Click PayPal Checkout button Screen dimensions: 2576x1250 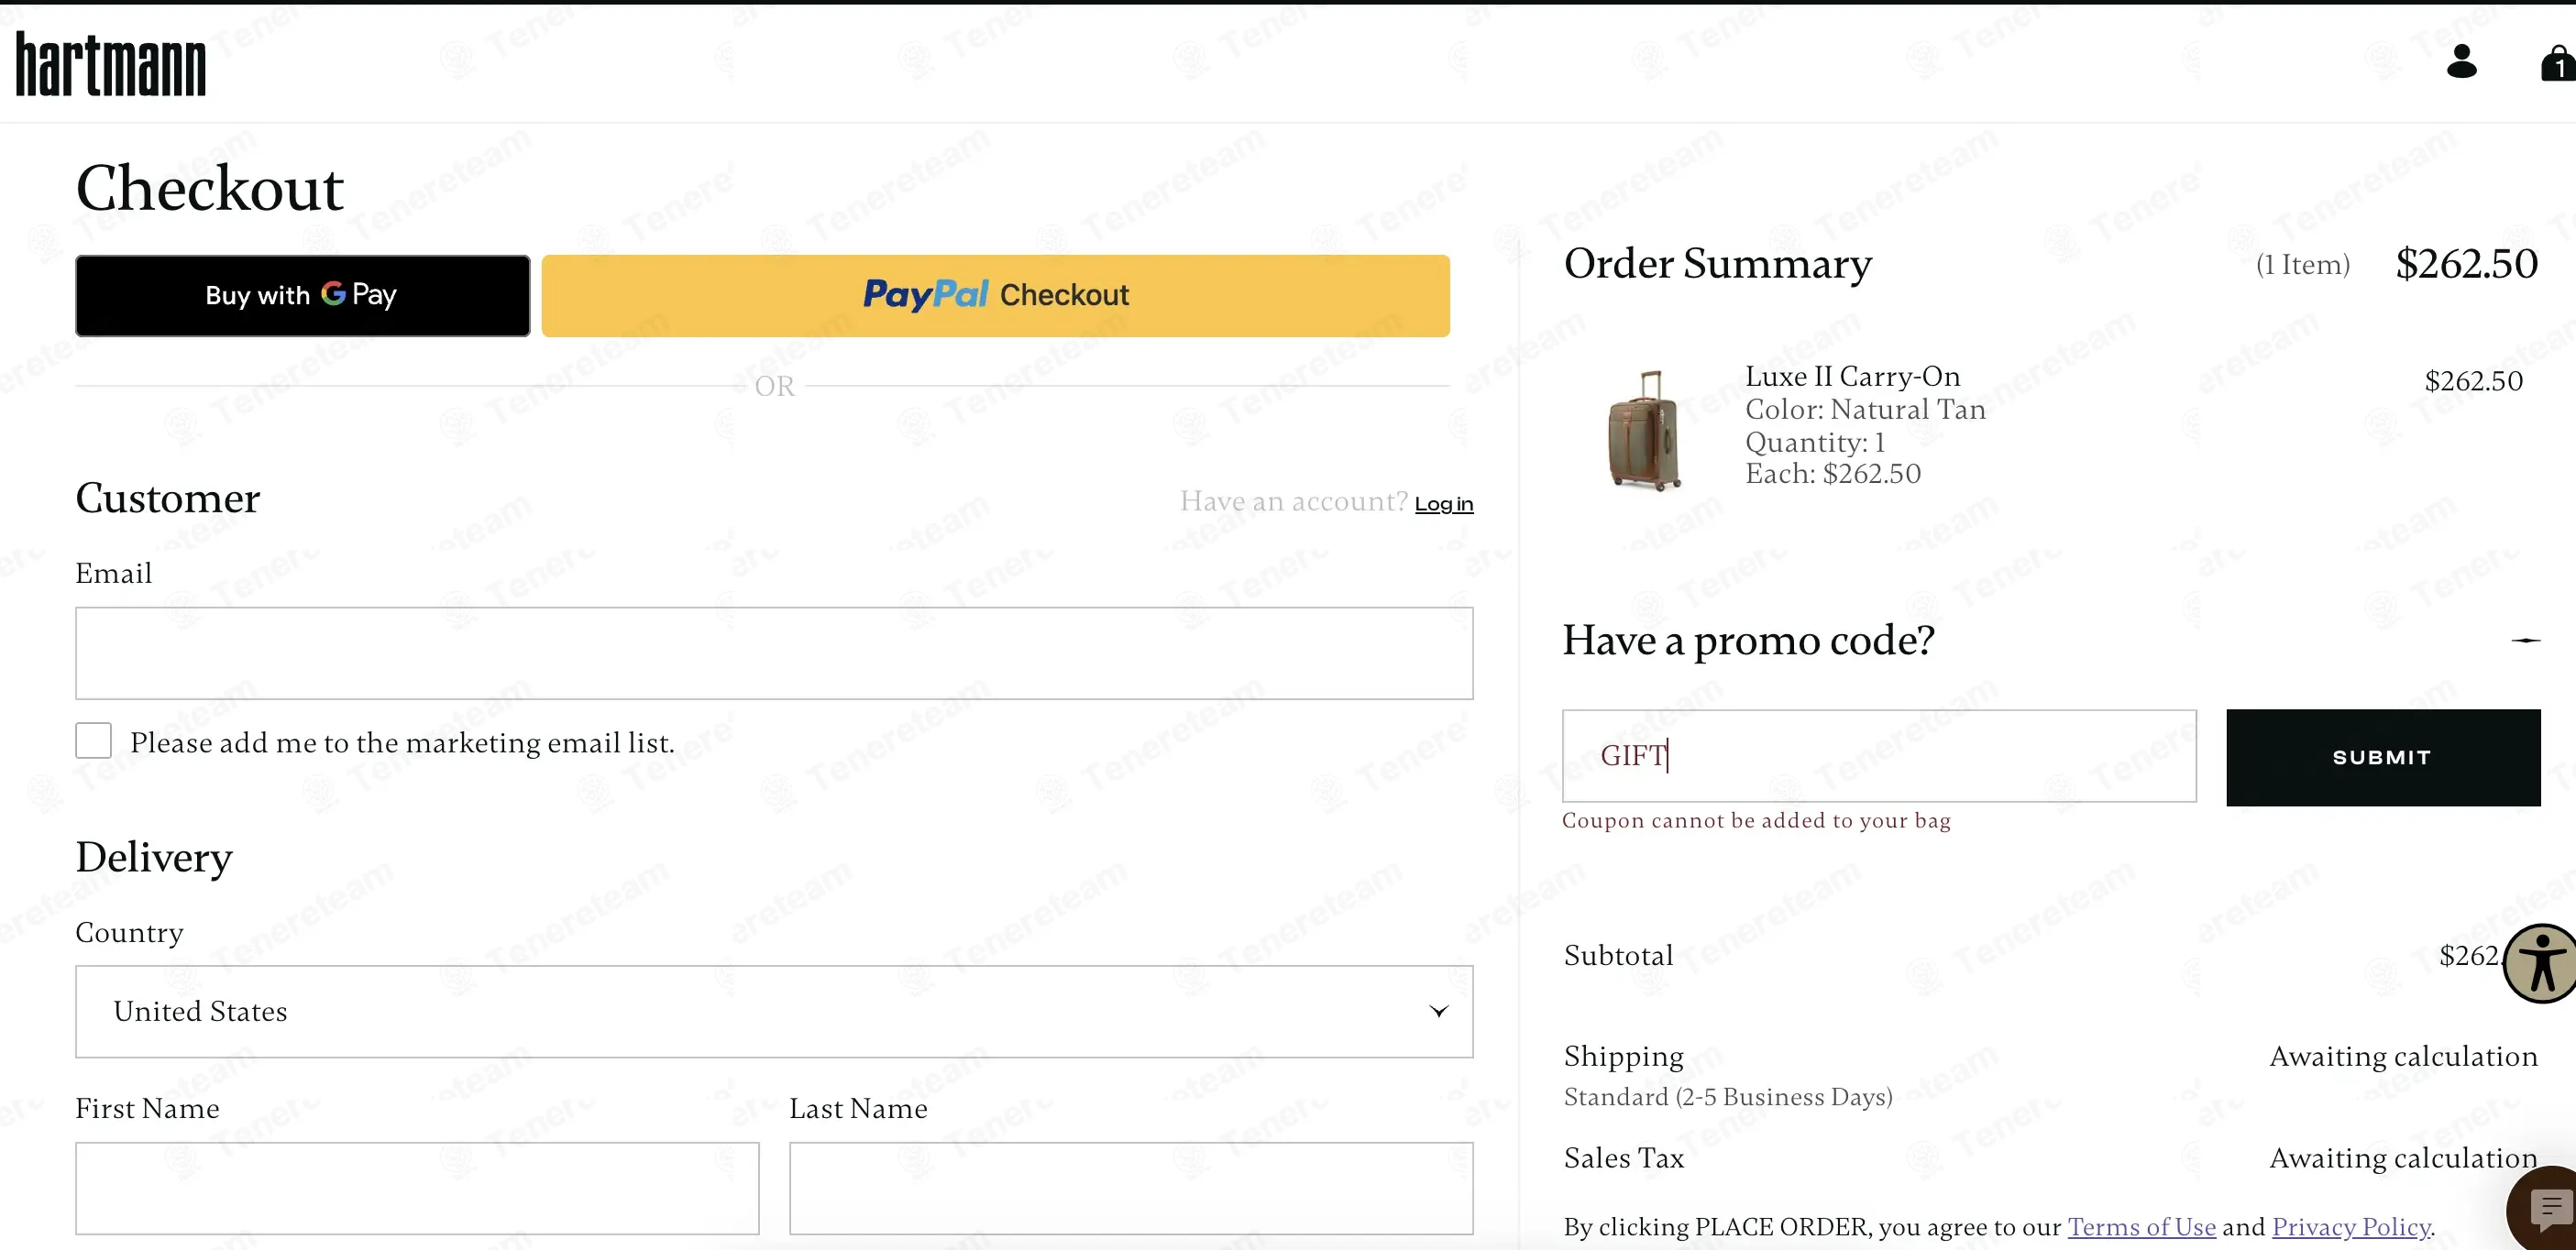coord(995,295)
